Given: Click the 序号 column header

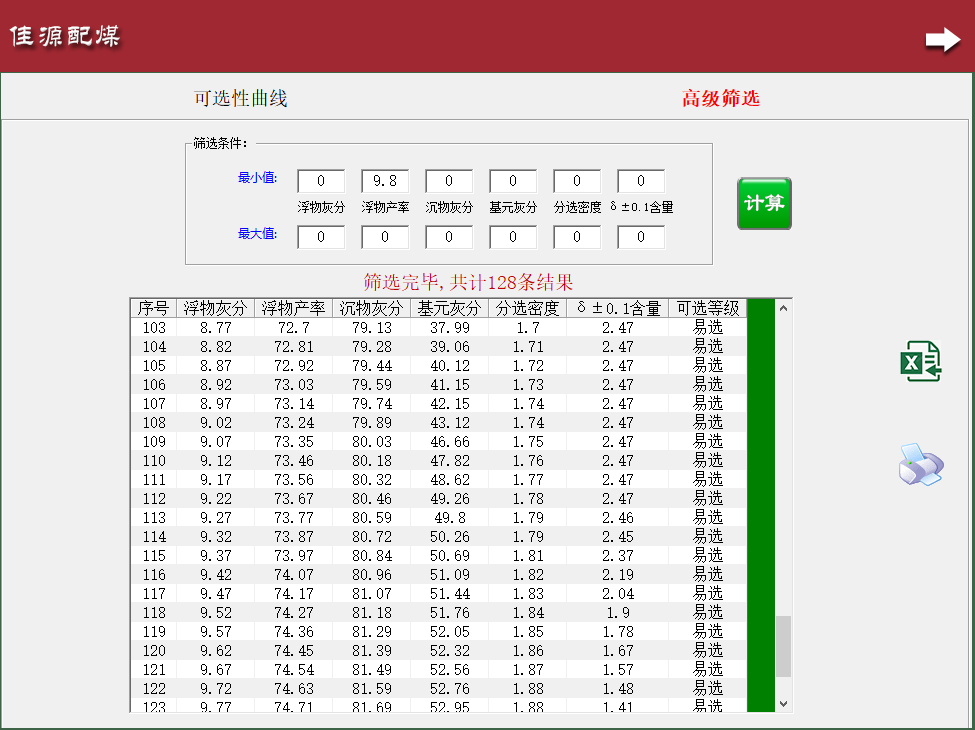Looking at the screenshot, I should (x=155, y=308).
